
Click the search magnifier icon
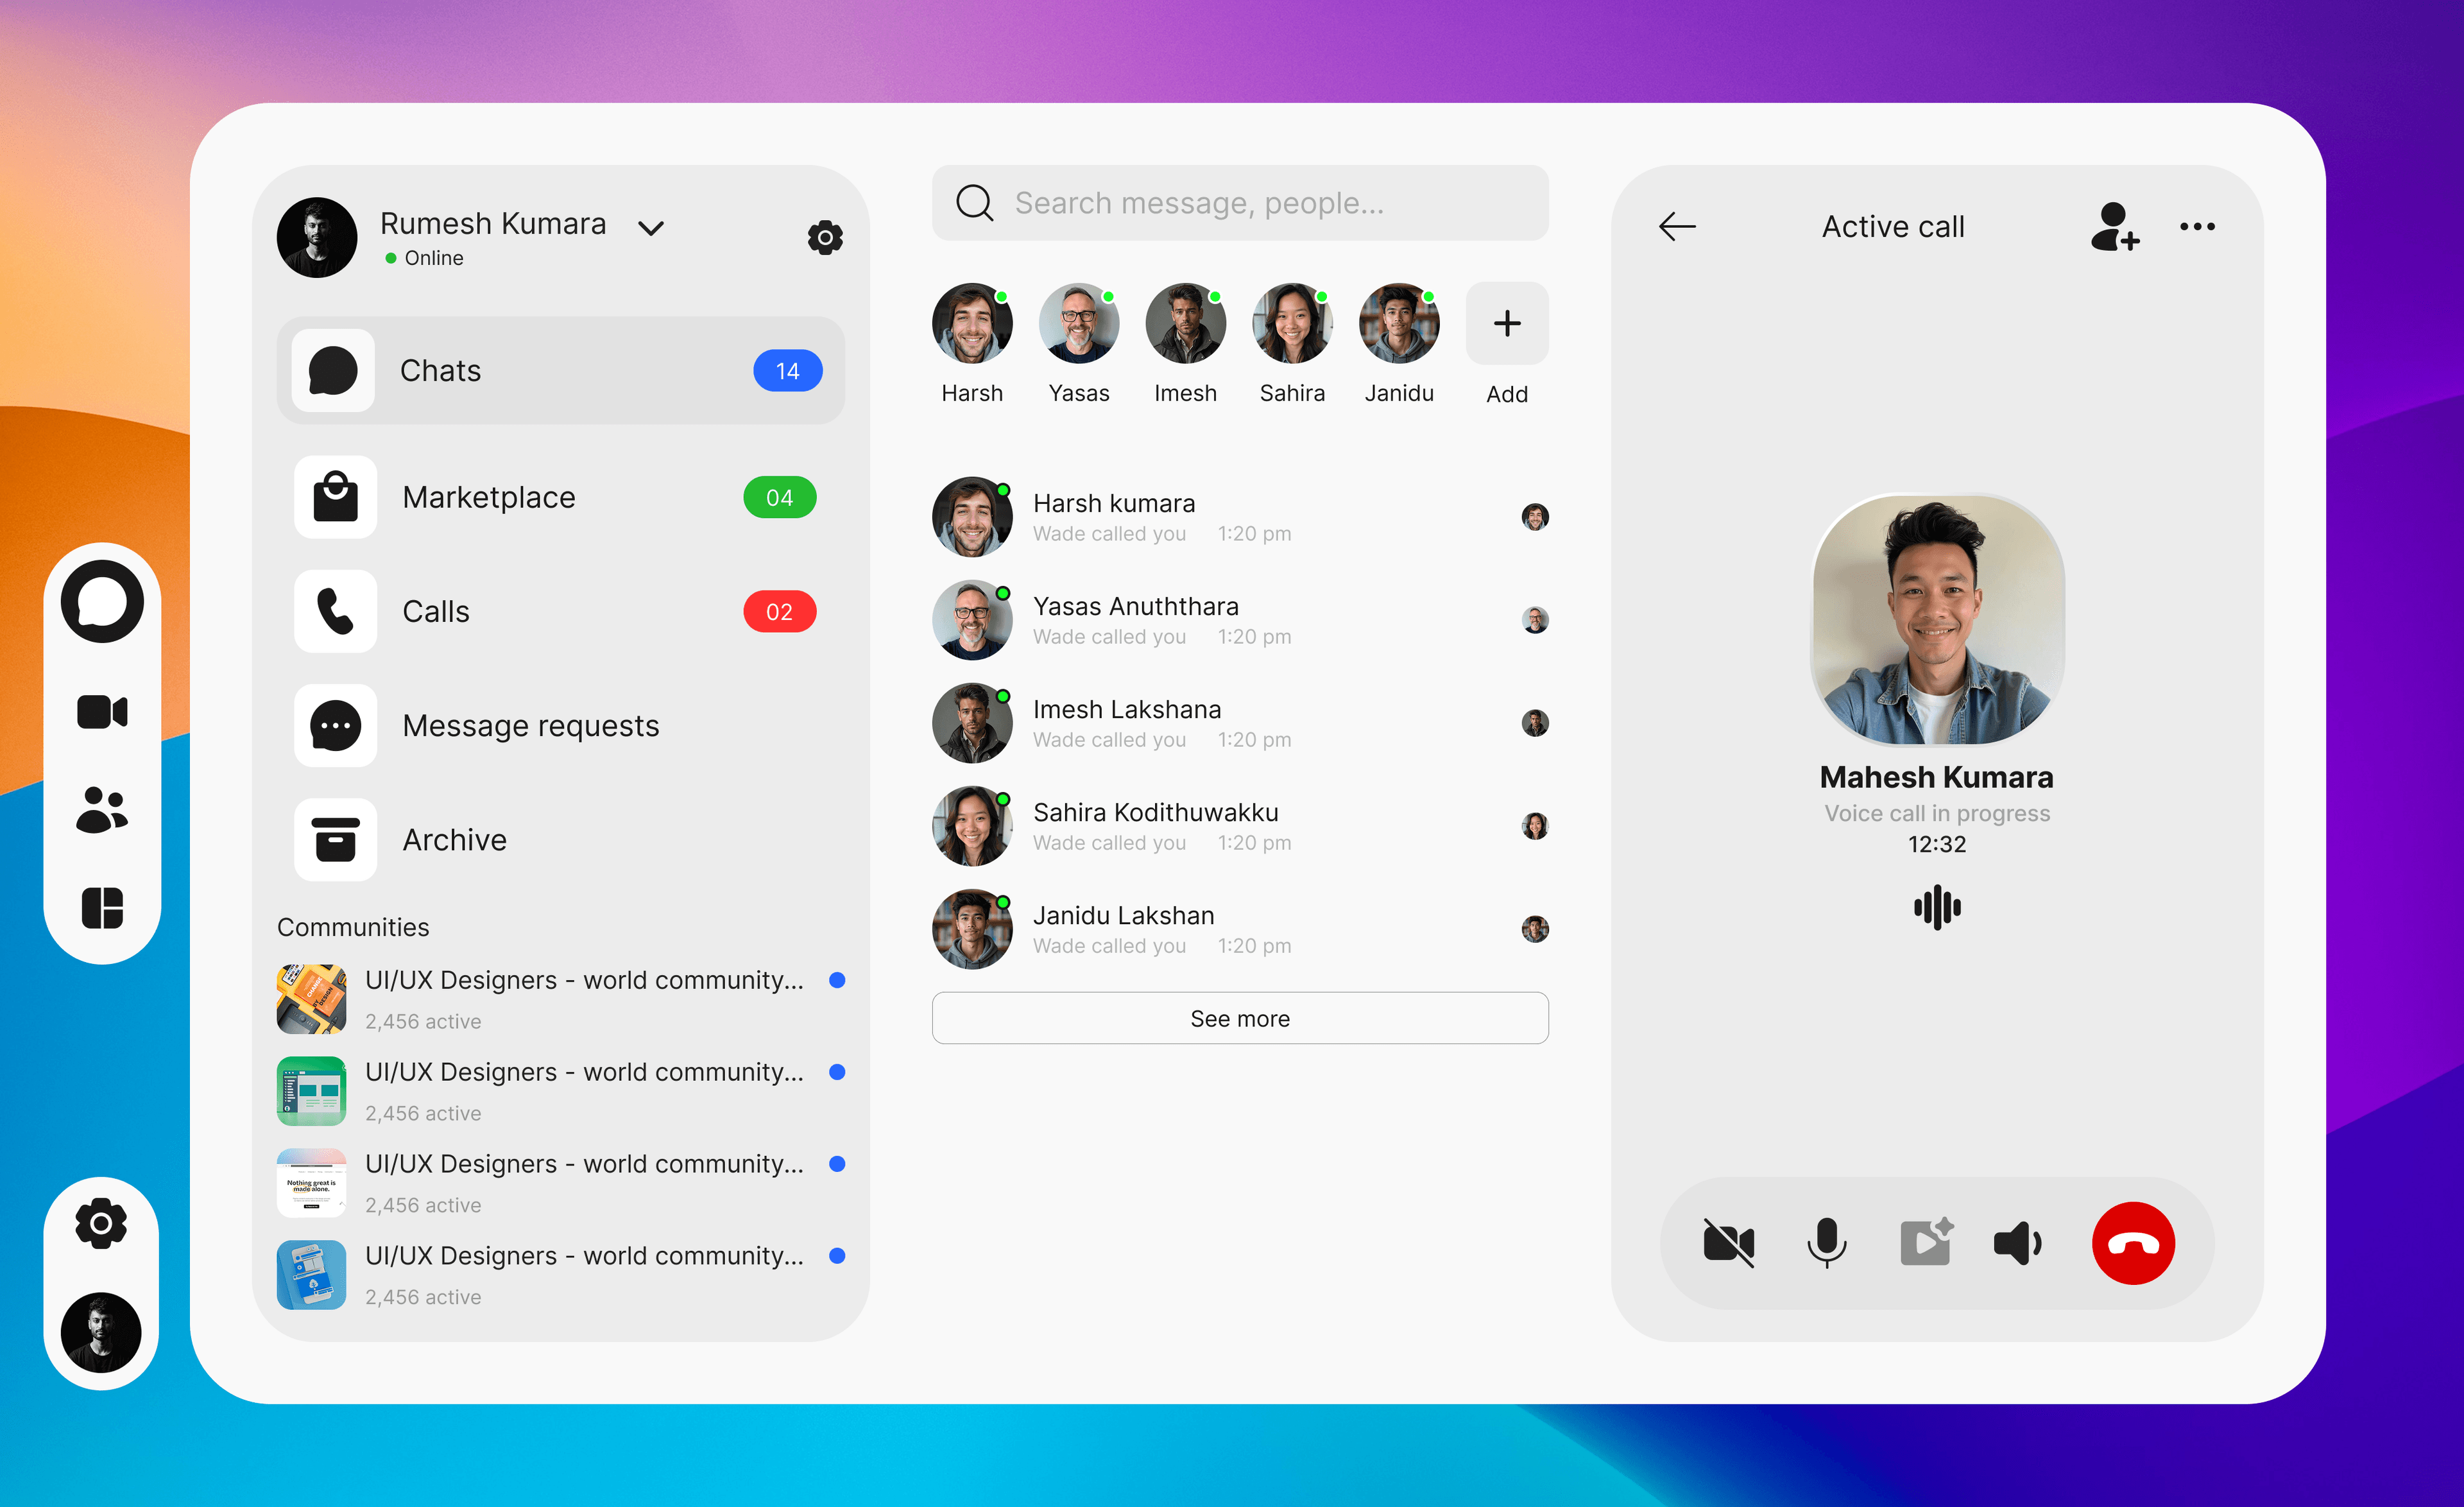pyautogui.click(x=974, y=203)
